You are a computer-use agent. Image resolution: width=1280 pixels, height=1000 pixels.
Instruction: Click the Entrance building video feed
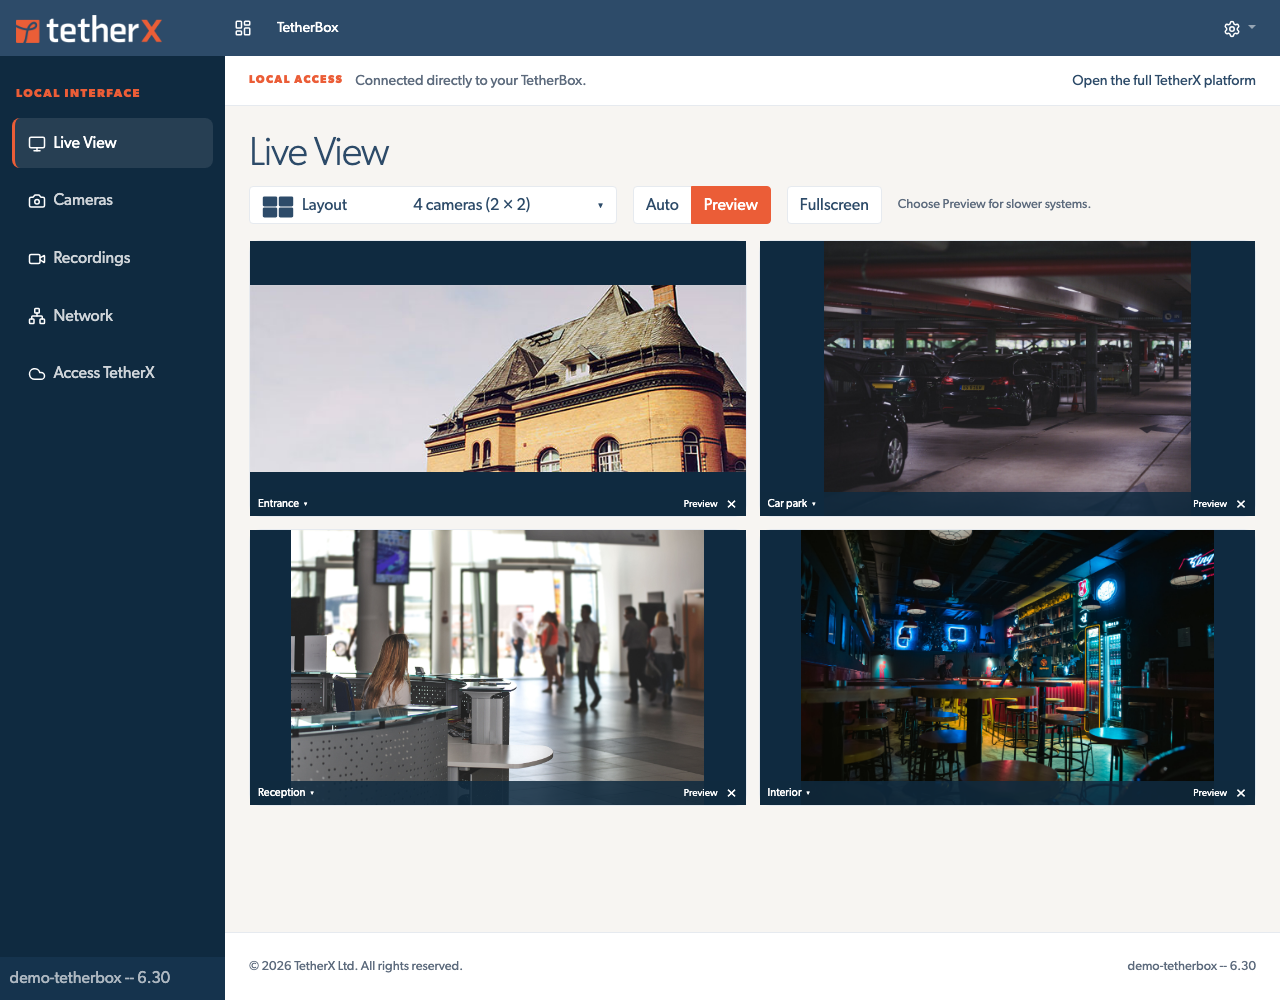[498, 378]
